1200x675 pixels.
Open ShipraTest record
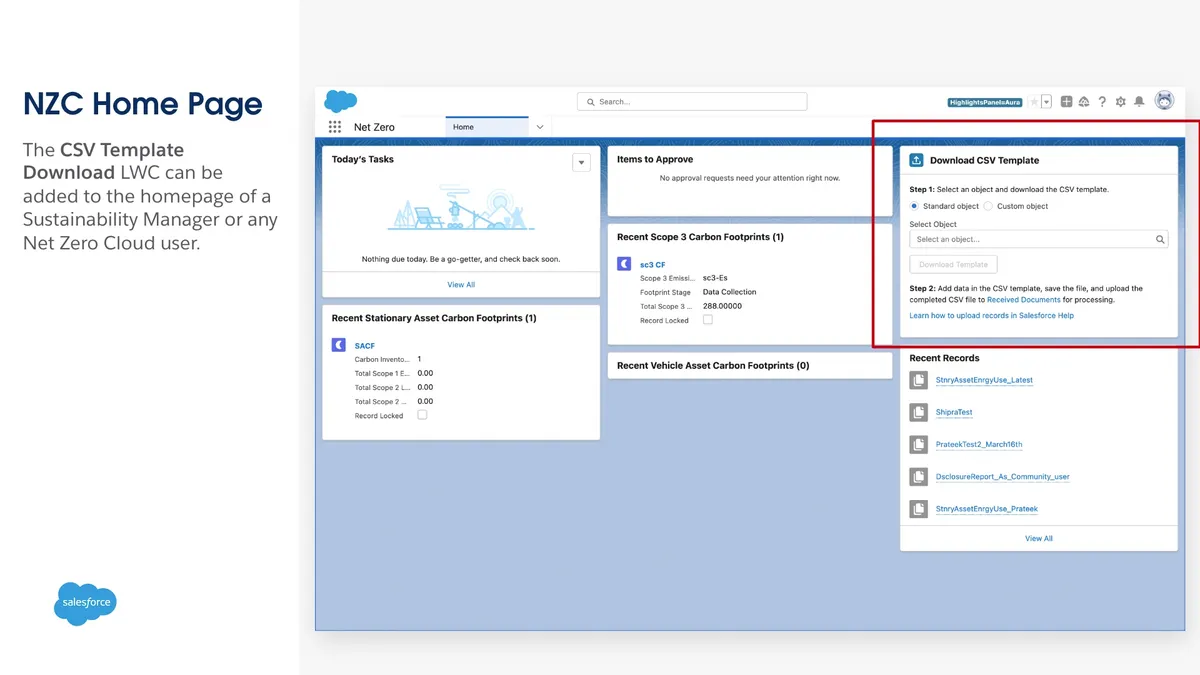954,412
